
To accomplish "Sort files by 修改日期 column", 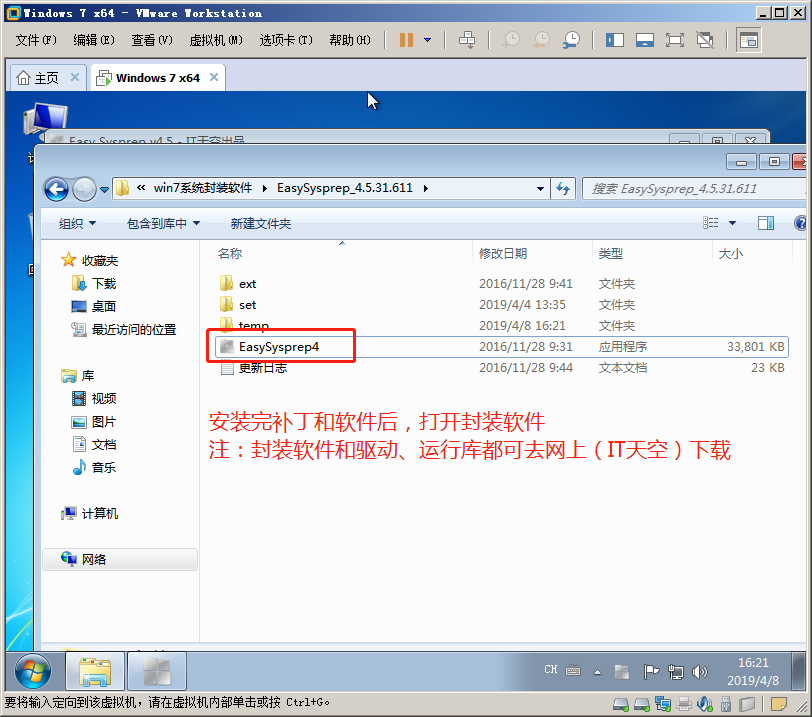I will (x=502, y=254).
